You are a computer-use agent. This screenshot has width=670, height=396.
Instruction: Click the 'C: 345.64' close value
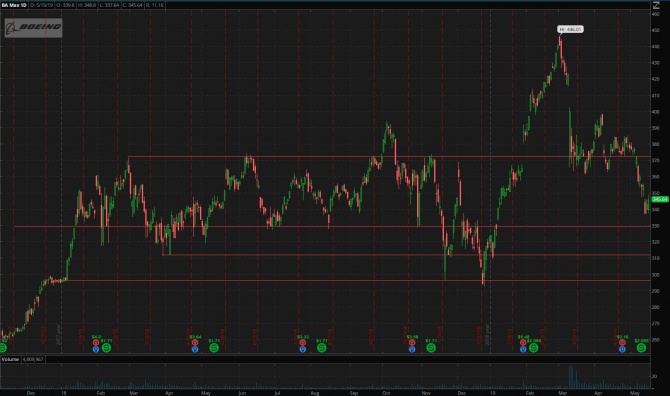[x=132, y=5]
